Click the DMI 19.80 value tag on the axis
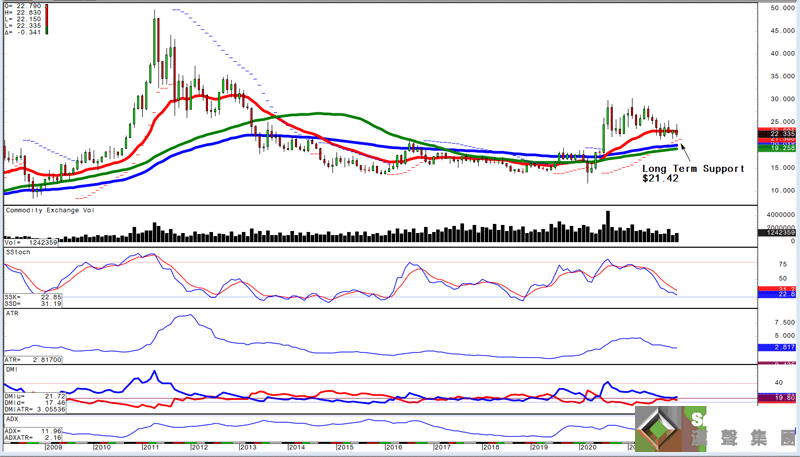The image size is (800, 457). pos(781,397)
